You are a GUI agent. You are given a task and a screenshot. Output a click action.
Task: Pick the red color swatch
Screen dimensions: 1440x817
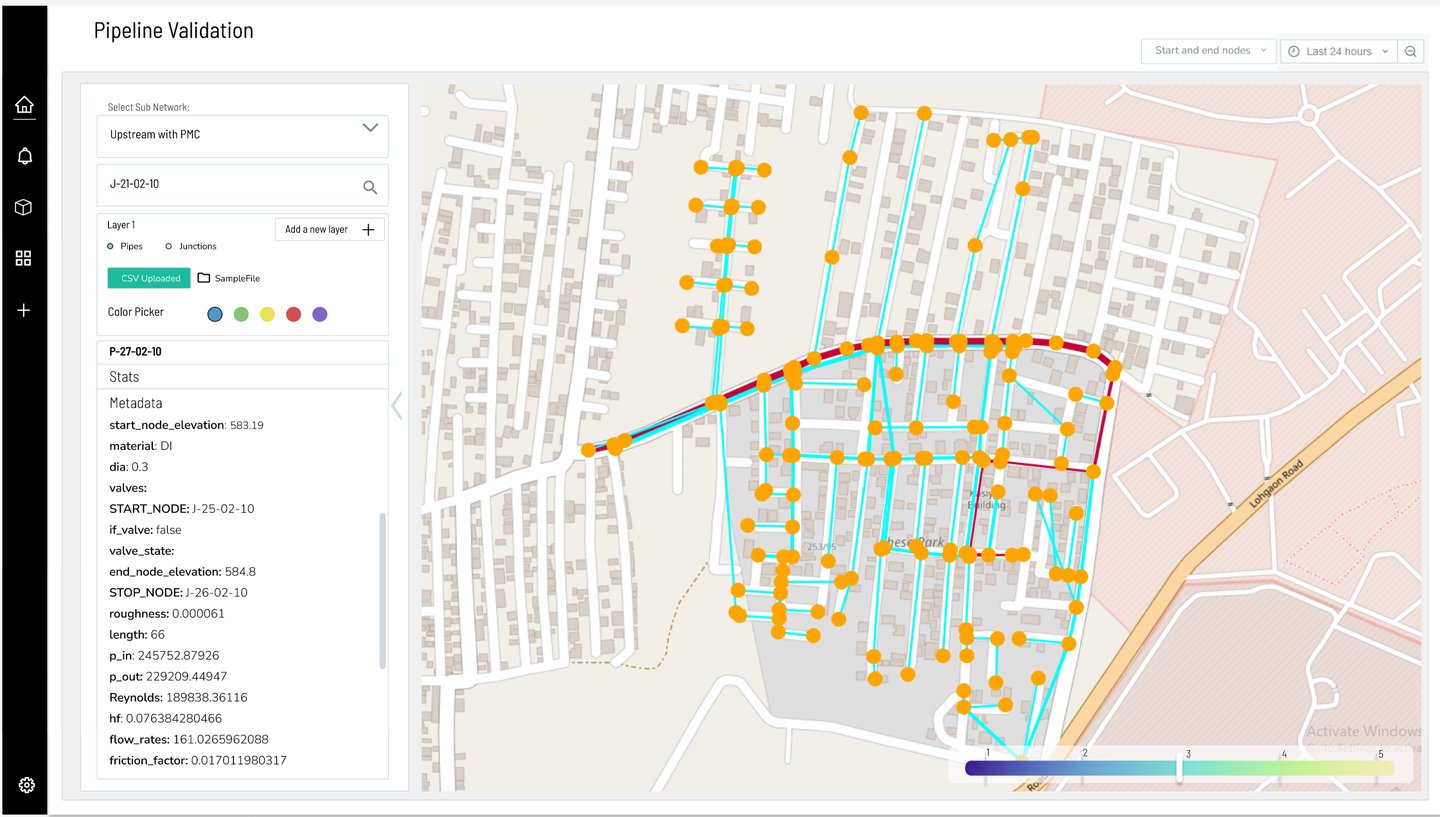coord(293,314)
